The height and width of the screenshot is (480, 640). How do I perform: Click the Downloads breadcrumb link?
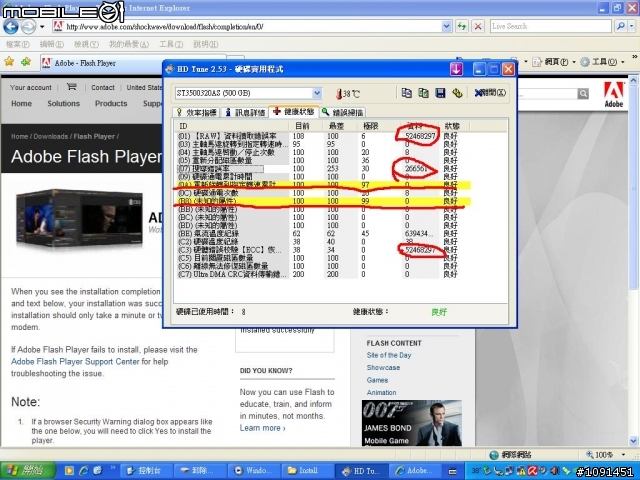[51, 136]
